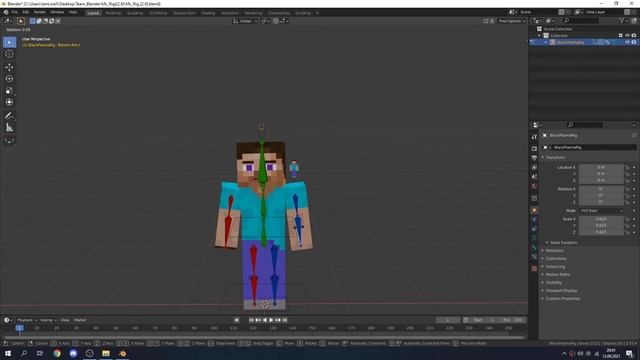Open the rotation Mode XYZ Euler dropdown
Viewport: 640px width, 360px height.
601,211
